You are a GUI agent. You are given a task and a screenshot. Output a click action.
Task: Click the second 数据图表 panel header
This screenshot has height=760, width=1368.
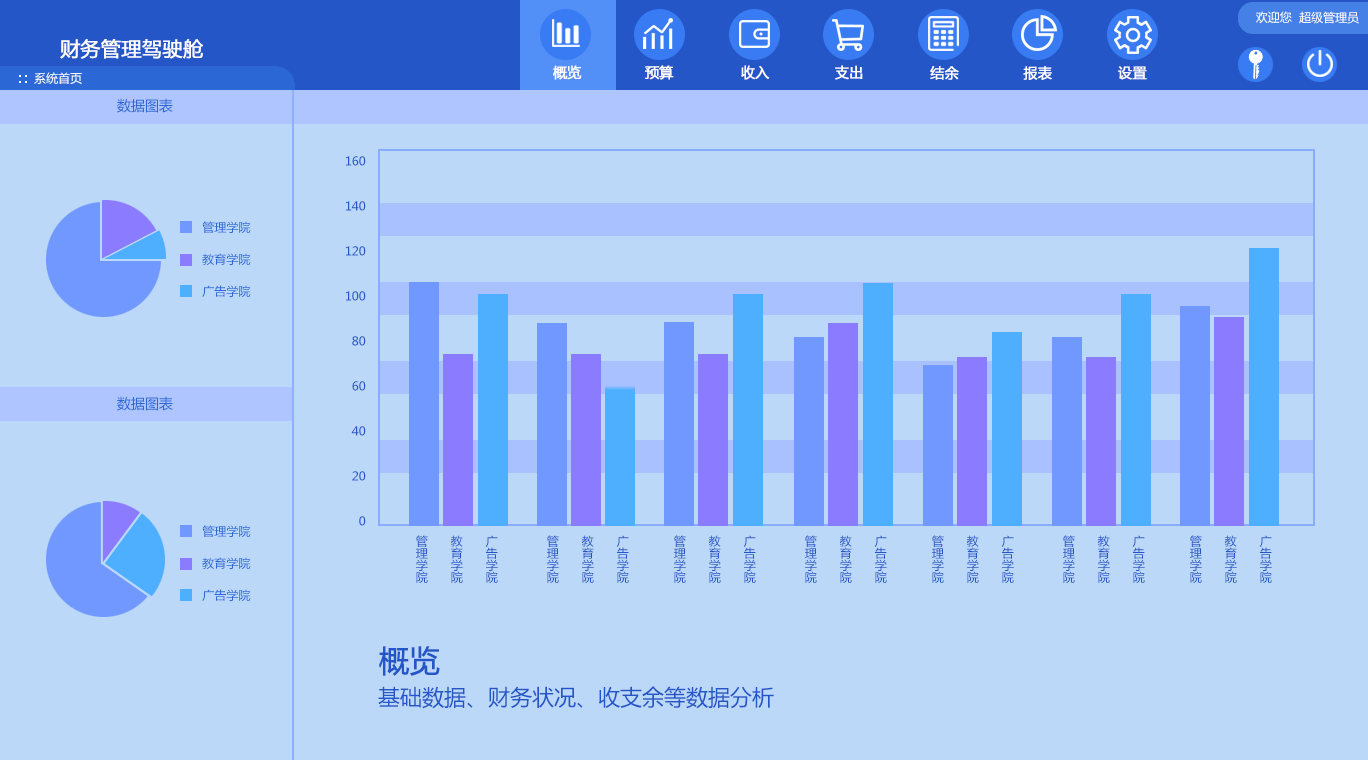tap(145, 404)
